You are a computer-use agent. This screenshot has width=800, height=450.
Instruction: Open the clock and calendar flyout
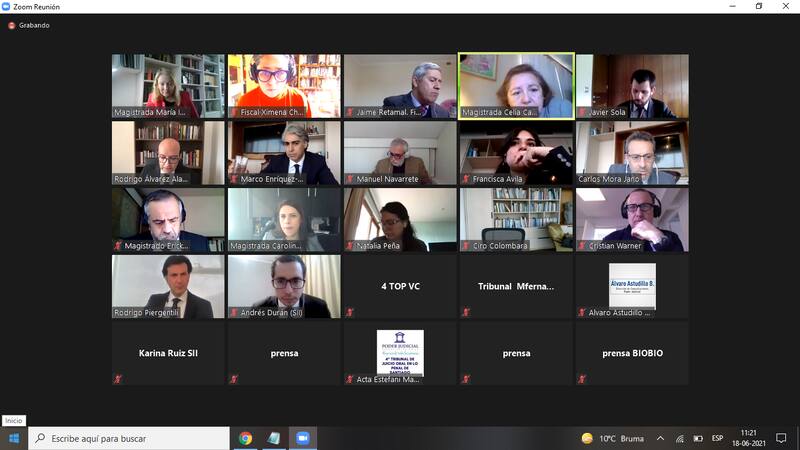(751, 438)
